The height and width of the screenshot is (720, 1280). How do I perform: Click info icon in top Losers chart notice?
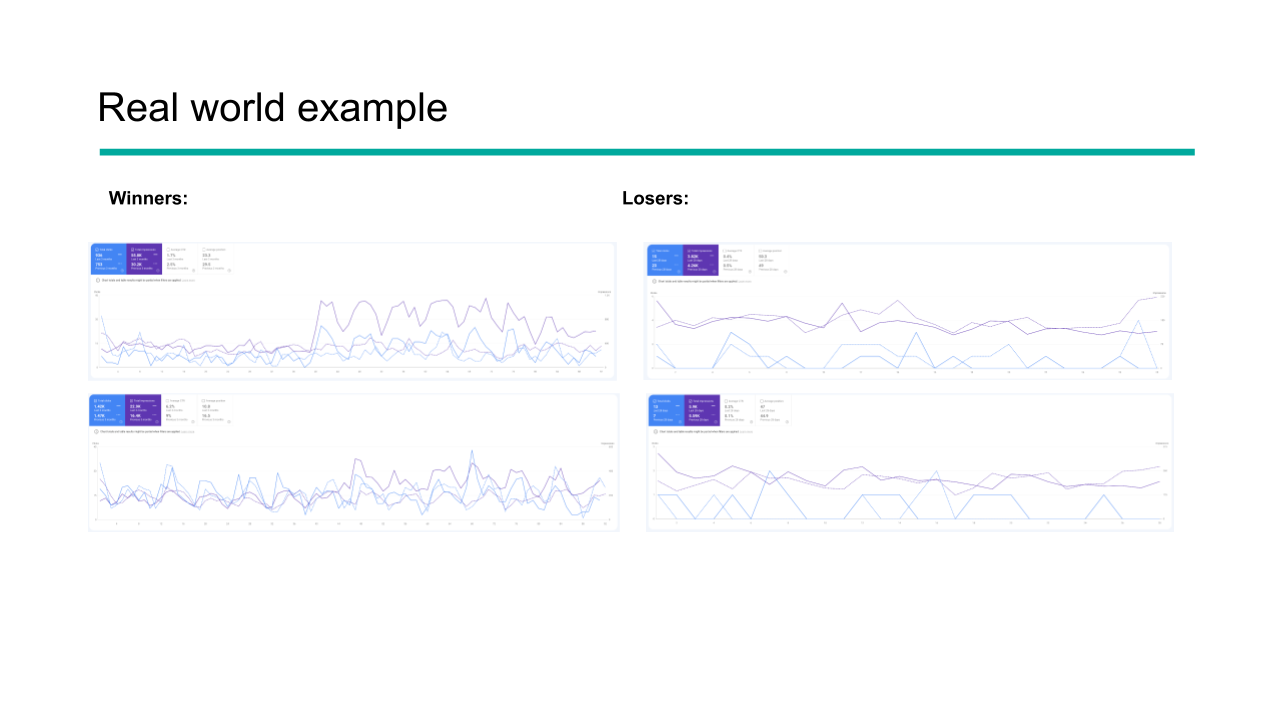point(655,281)
